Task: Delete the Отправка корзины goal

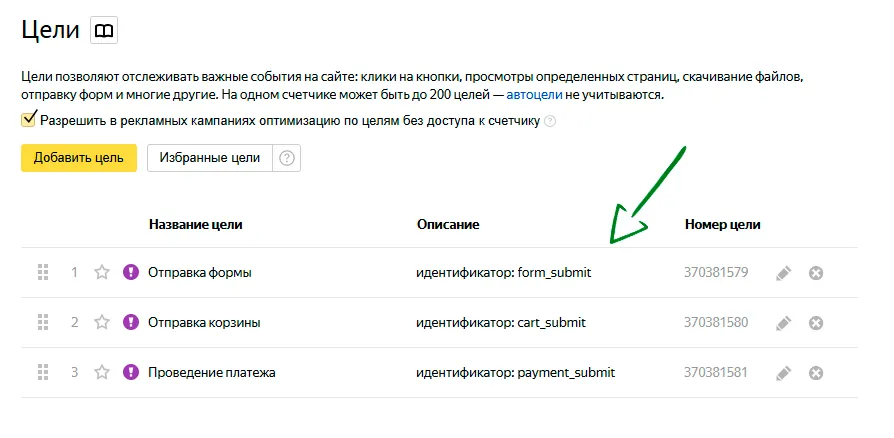Action: [x=816, y=323]
